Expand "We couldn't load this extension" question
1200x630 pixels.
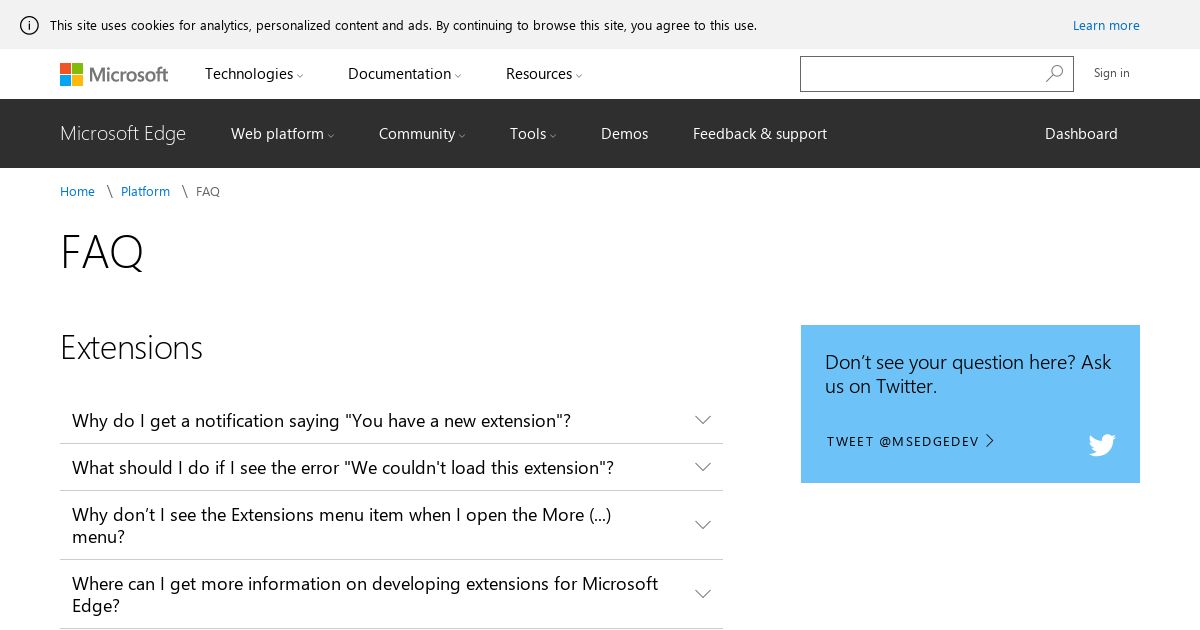391,468
